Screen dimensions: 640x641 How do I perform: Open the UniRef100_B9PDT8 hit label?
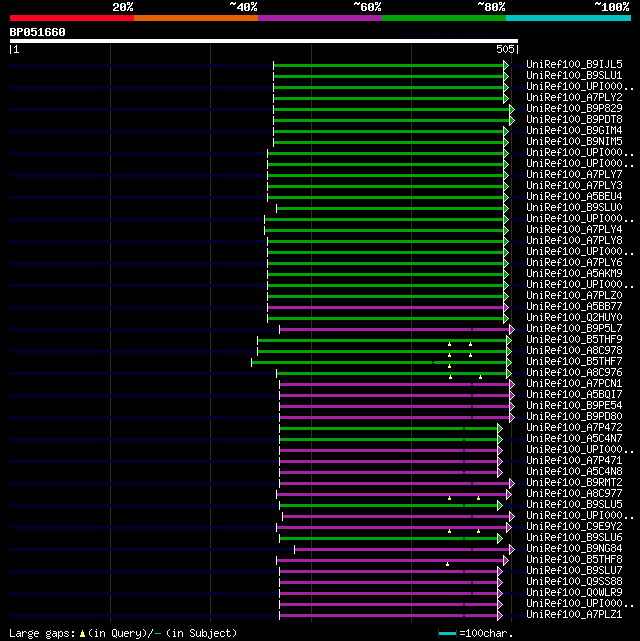point(574,119)
